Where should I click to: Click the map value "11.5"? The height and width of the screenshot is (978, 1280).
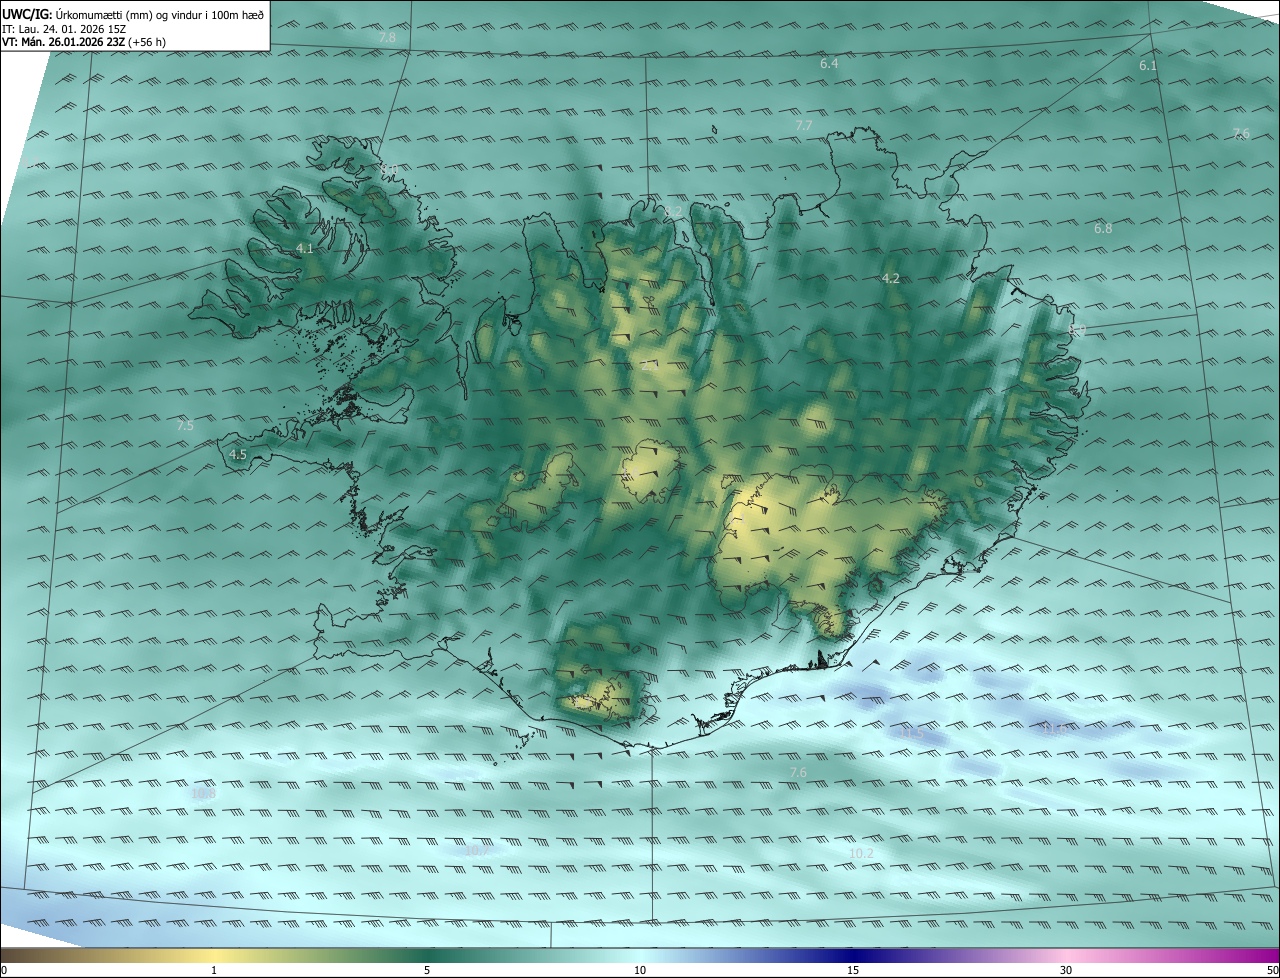911,734
